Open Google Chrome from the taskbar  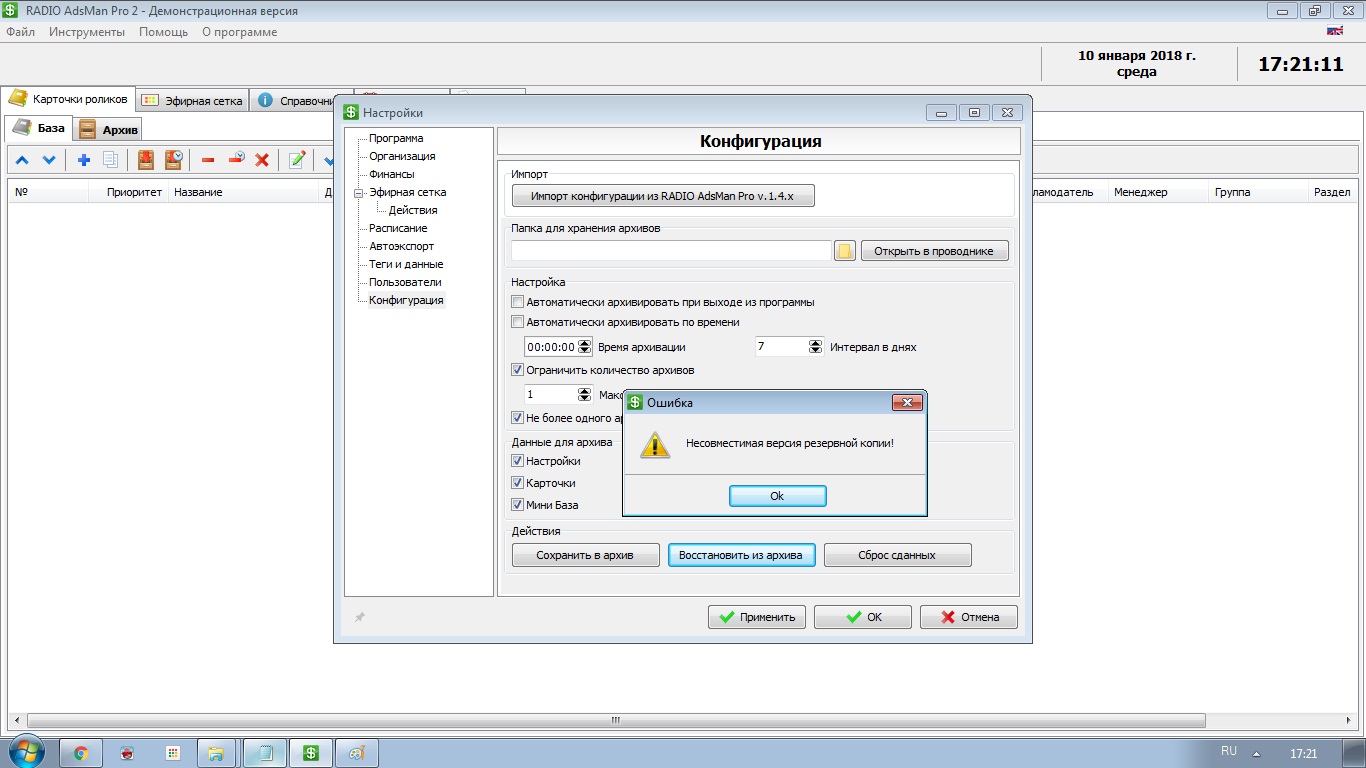pos(81,753)
